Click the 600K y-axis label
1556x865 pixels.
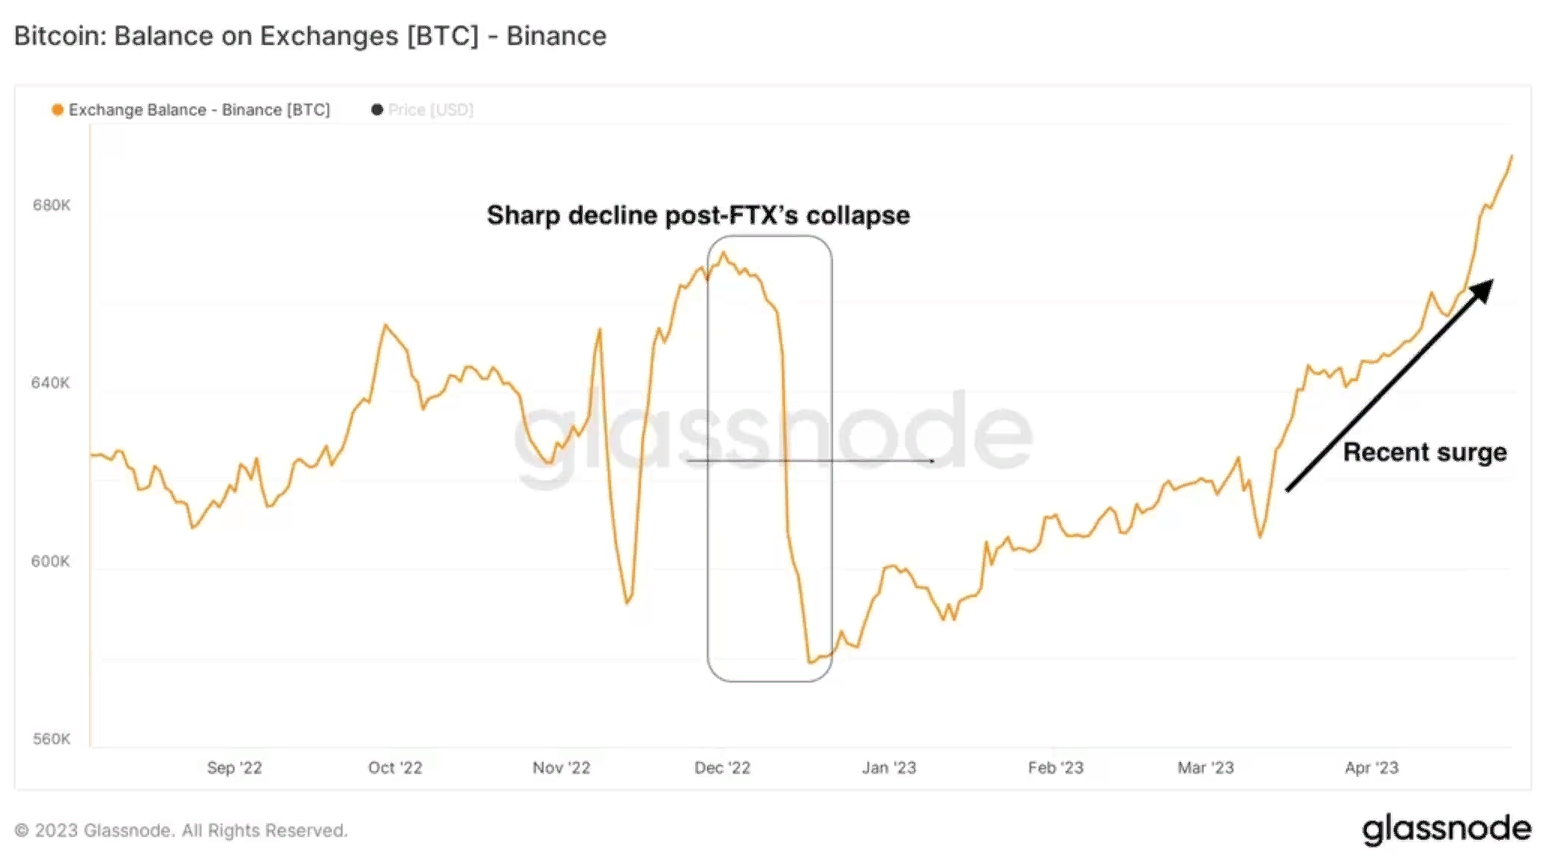51,561
